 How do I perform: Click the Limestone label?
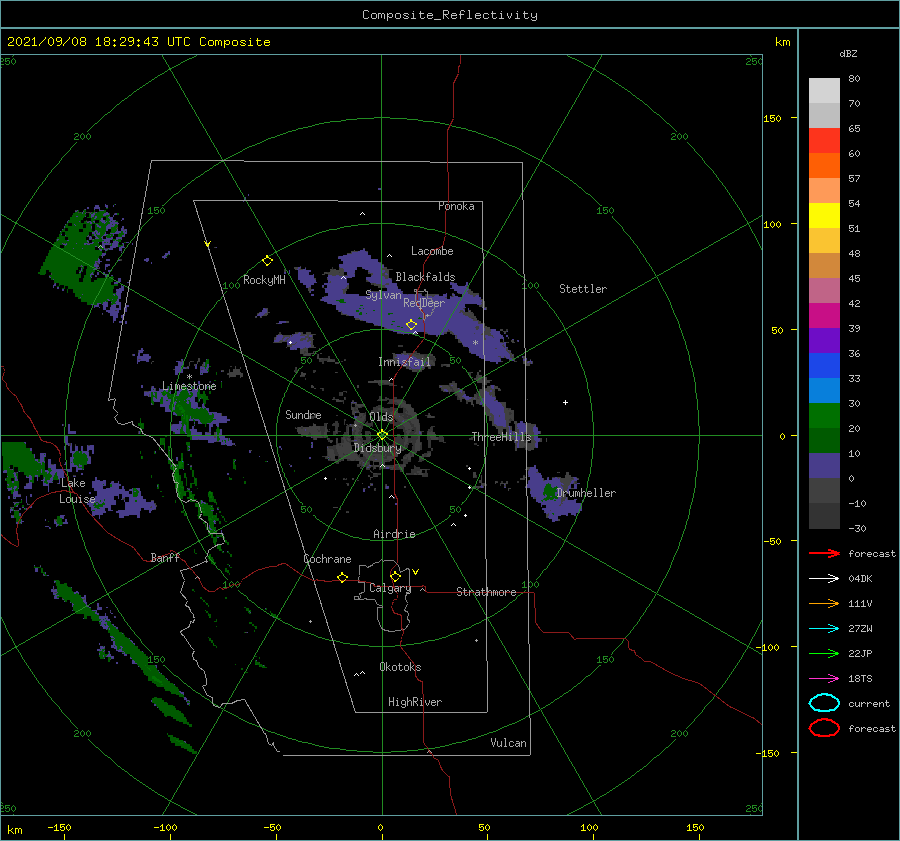pos(189,386)
